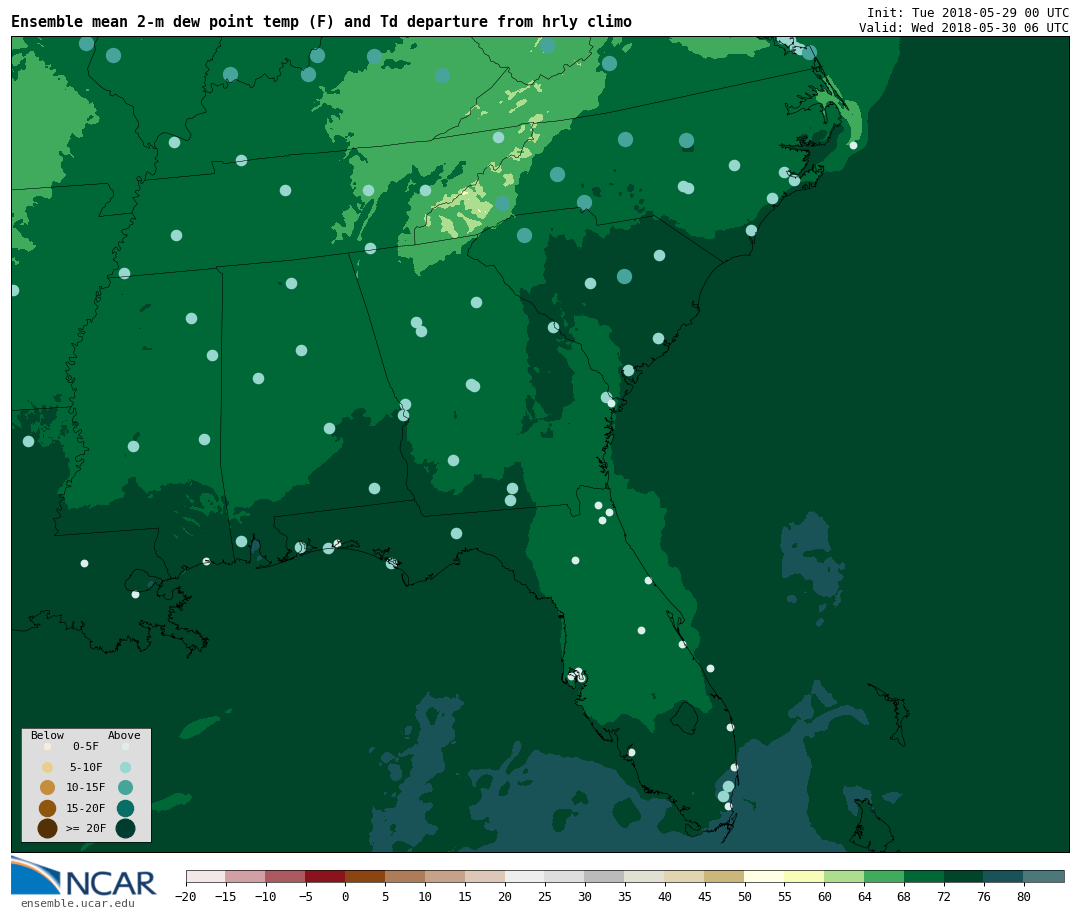Pick the brown 0 to 5 colorbar swatch
Viewport: 1080px width, 915px height.
[x=365, y=876]
